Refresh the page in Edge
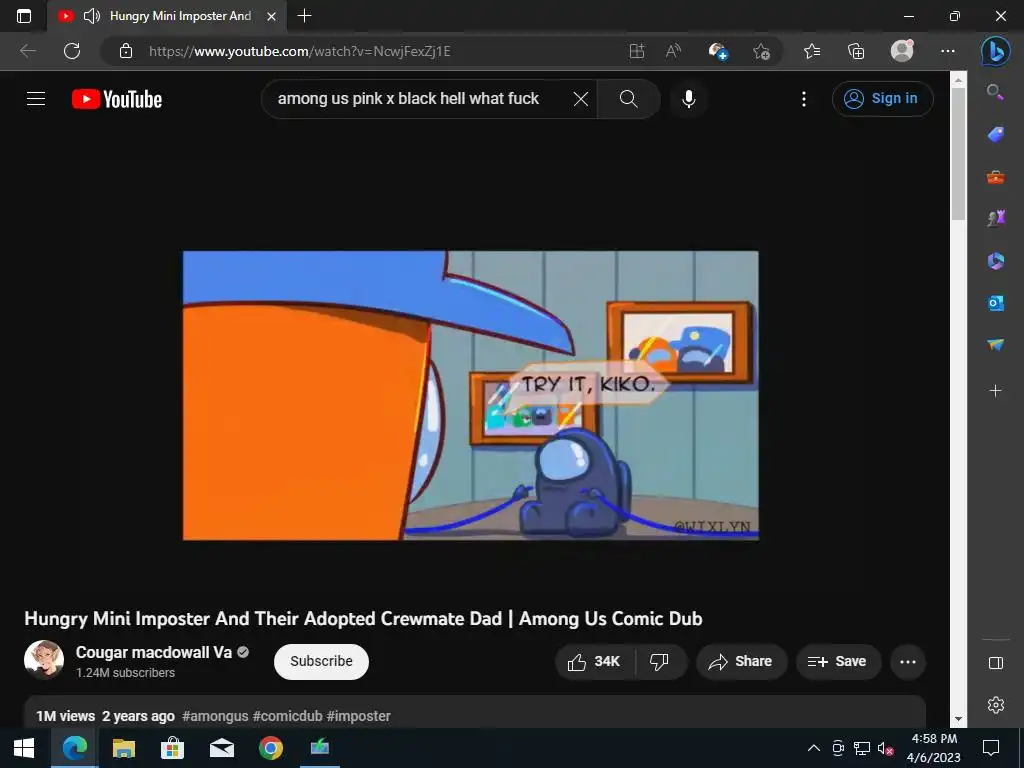This screenshot has width=1024, height=768. (x=72, y=51)
